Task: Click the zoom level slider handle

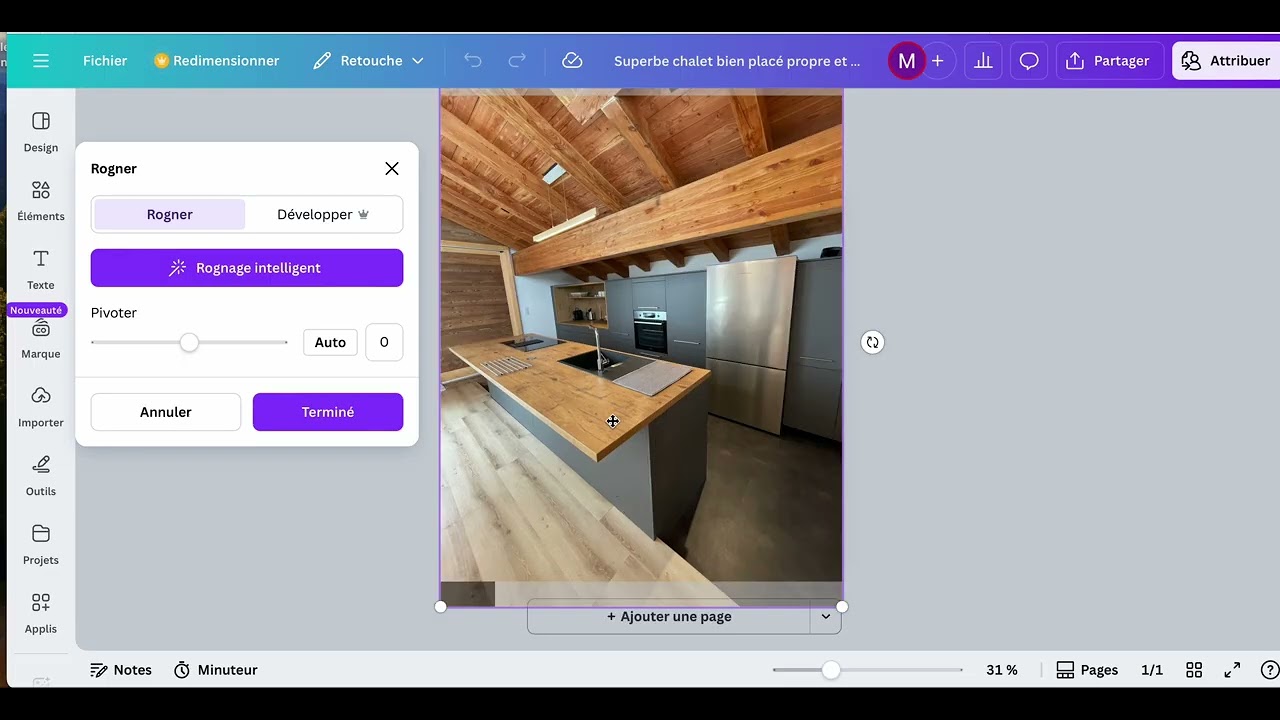Action: click(x=831, y=670)
